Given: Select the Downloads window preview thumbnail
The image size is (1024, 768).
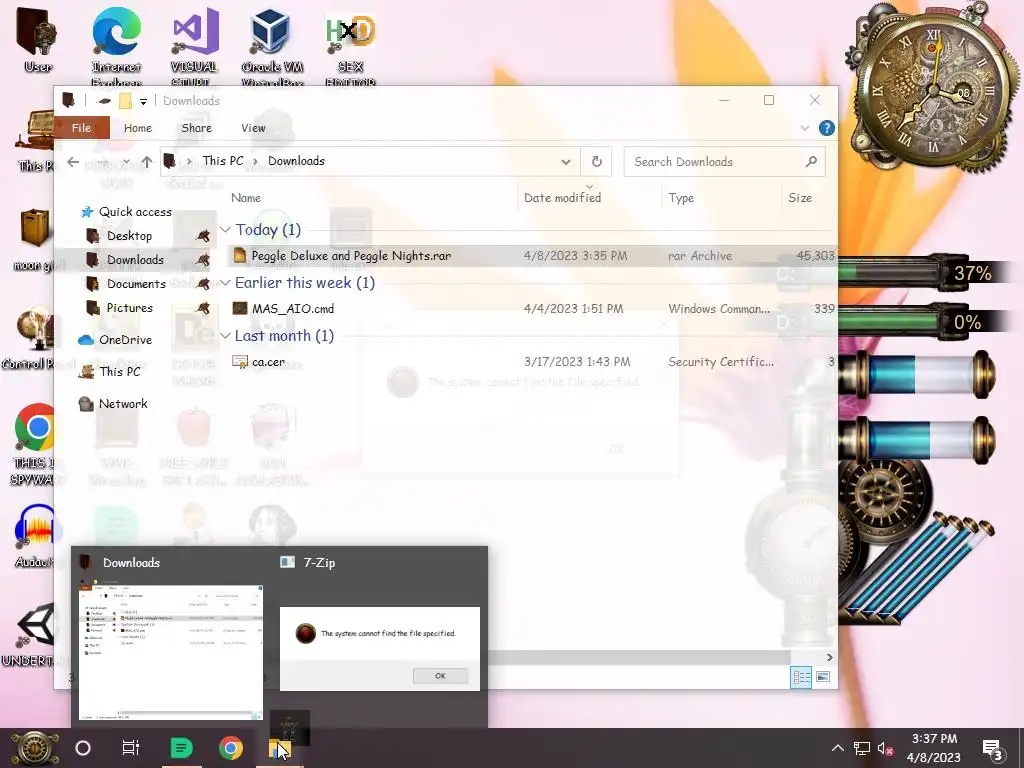Looking at the screenshot, I should point(170,652).
